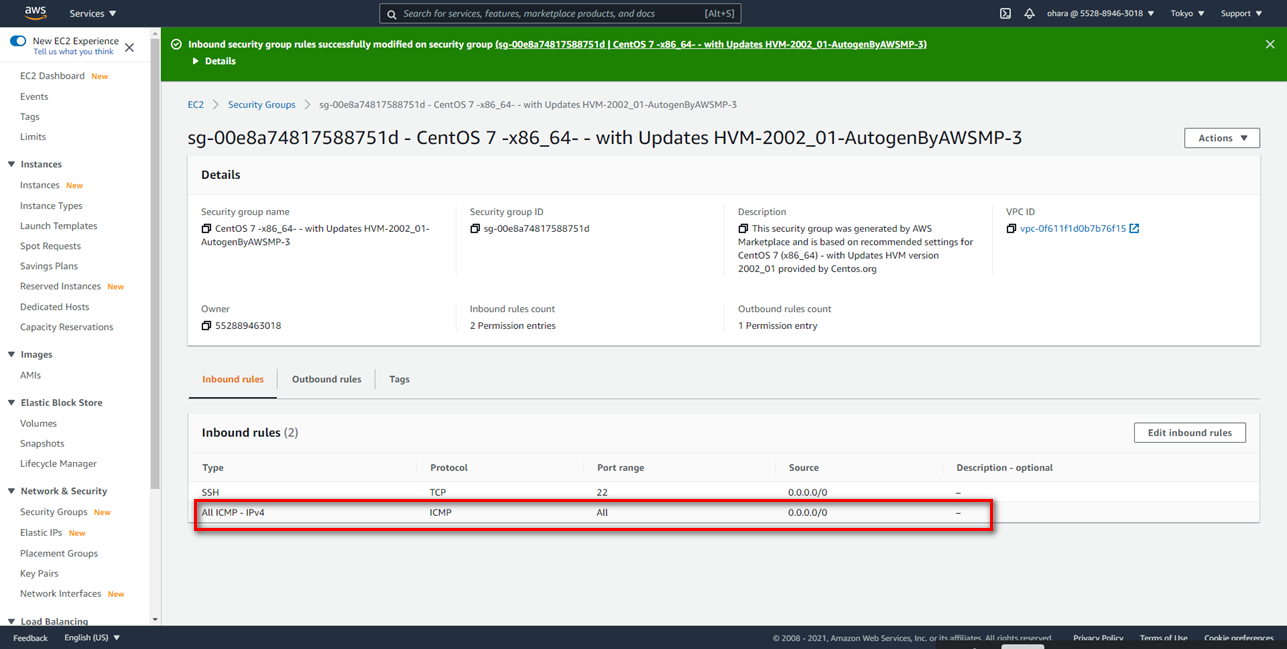Open Elastic IPs in sidebar
Image resolution: width=1287 pixels, height=649 pixels.
pyautogui.click(x=41, y=532)
